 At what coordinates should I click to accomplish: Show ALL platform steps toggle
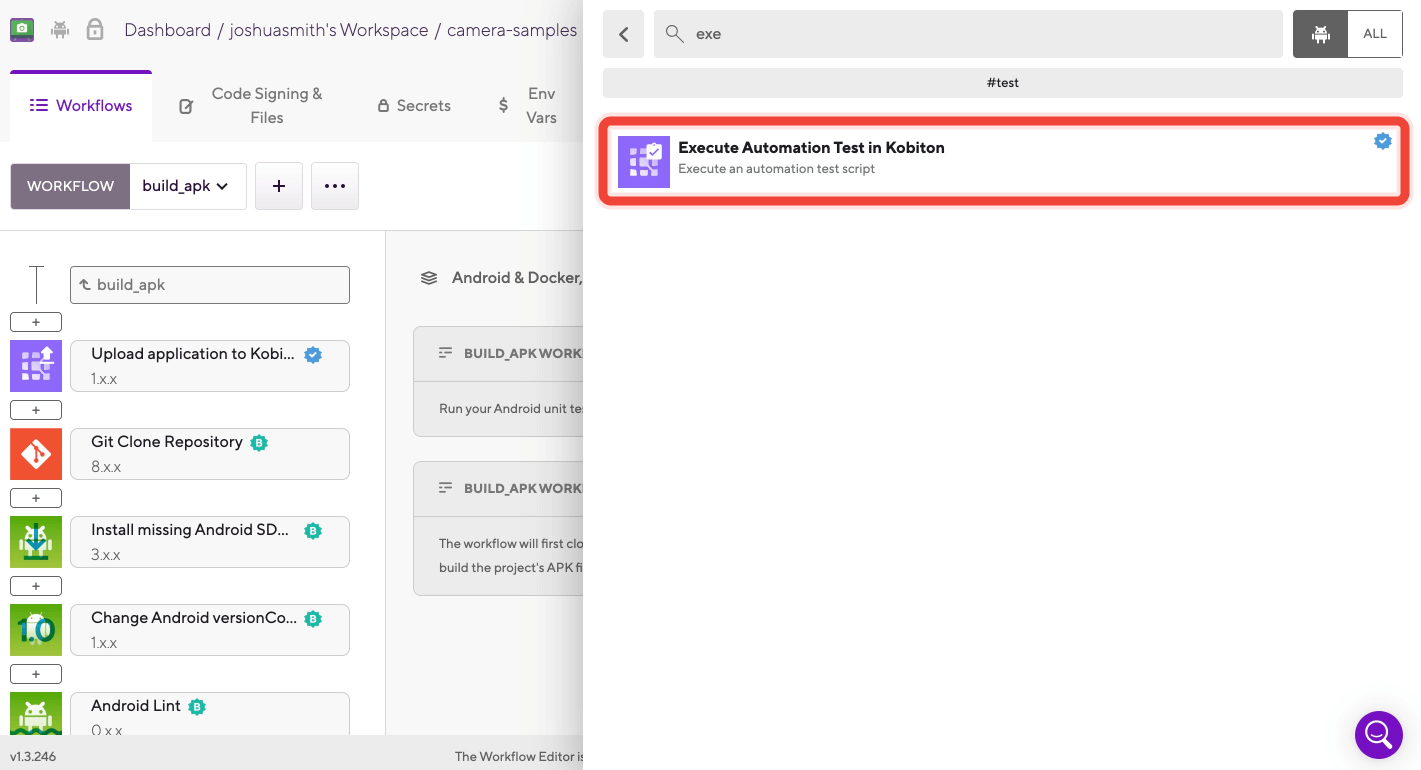1375,34
